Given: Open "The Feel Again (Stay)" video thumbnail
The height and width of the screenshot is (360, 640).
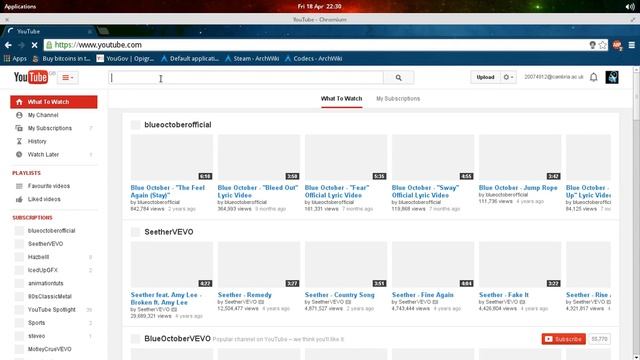Looking at the screenshot, I should (x=171, y=158).
